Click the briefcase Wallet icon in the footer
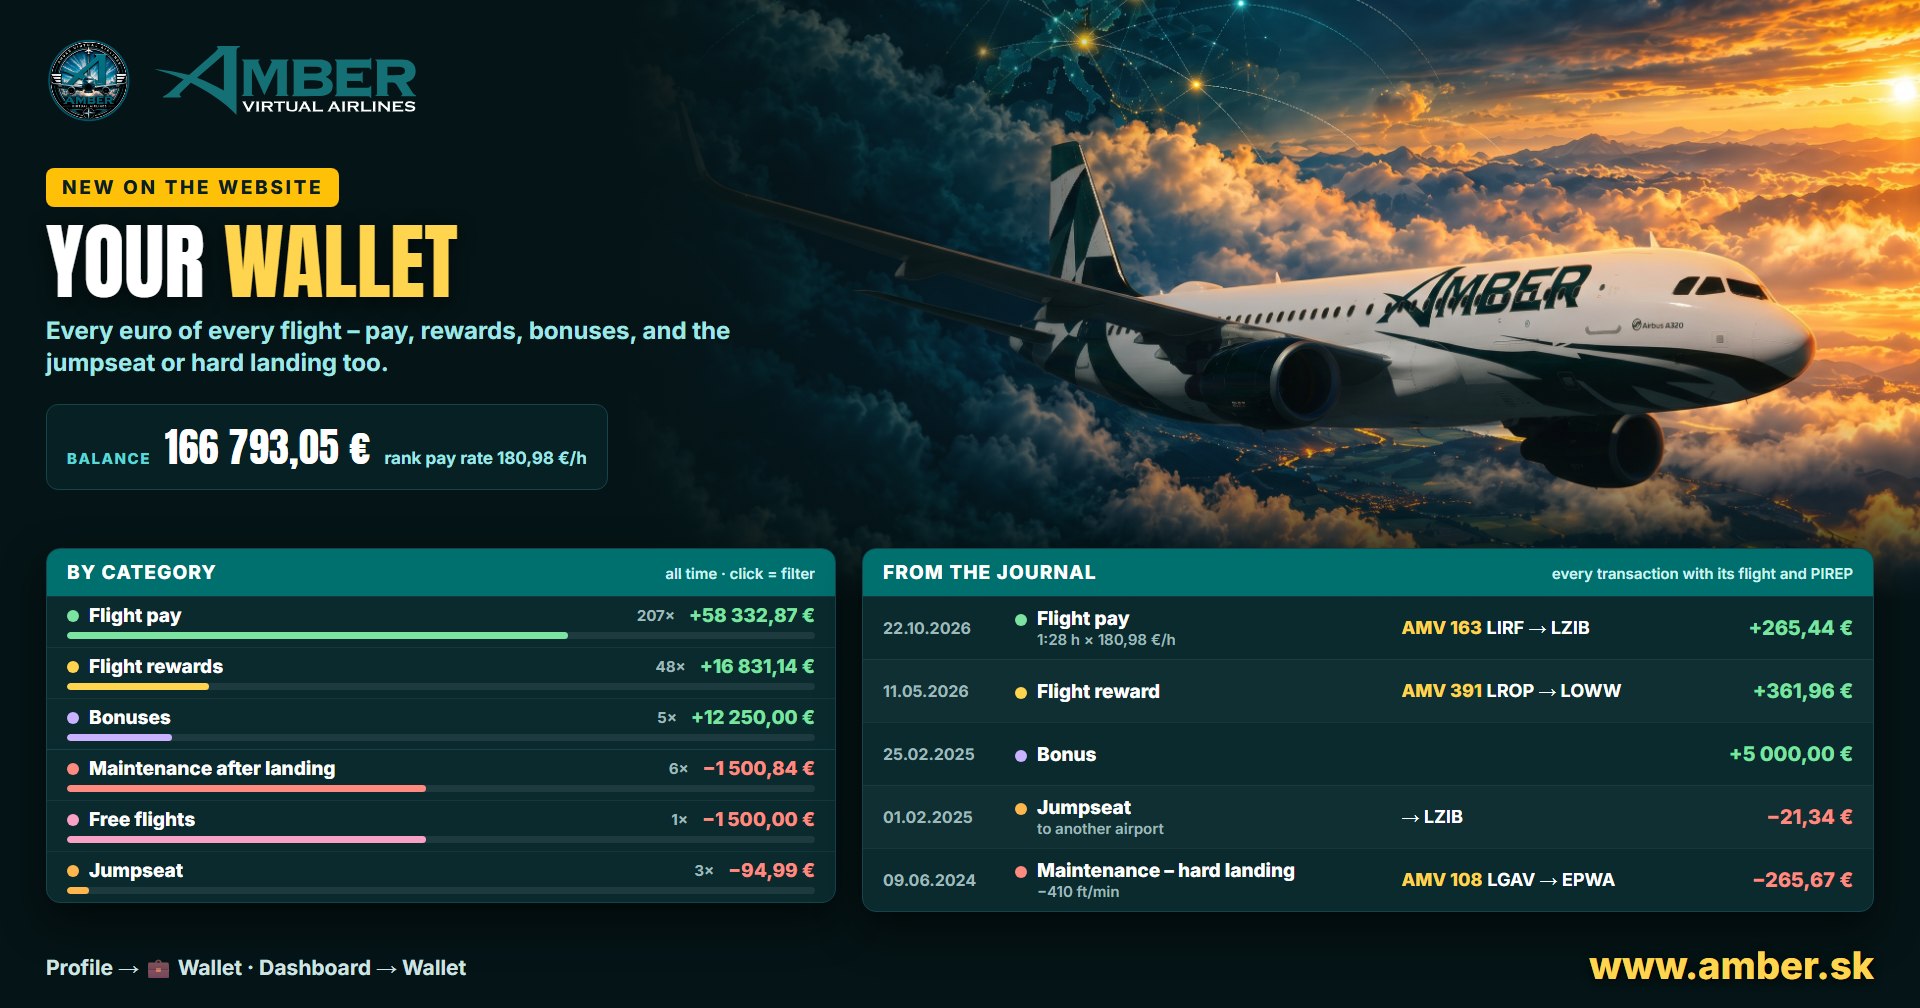The width and height of the screenshot is (1920, 1008). pos(158,968)
